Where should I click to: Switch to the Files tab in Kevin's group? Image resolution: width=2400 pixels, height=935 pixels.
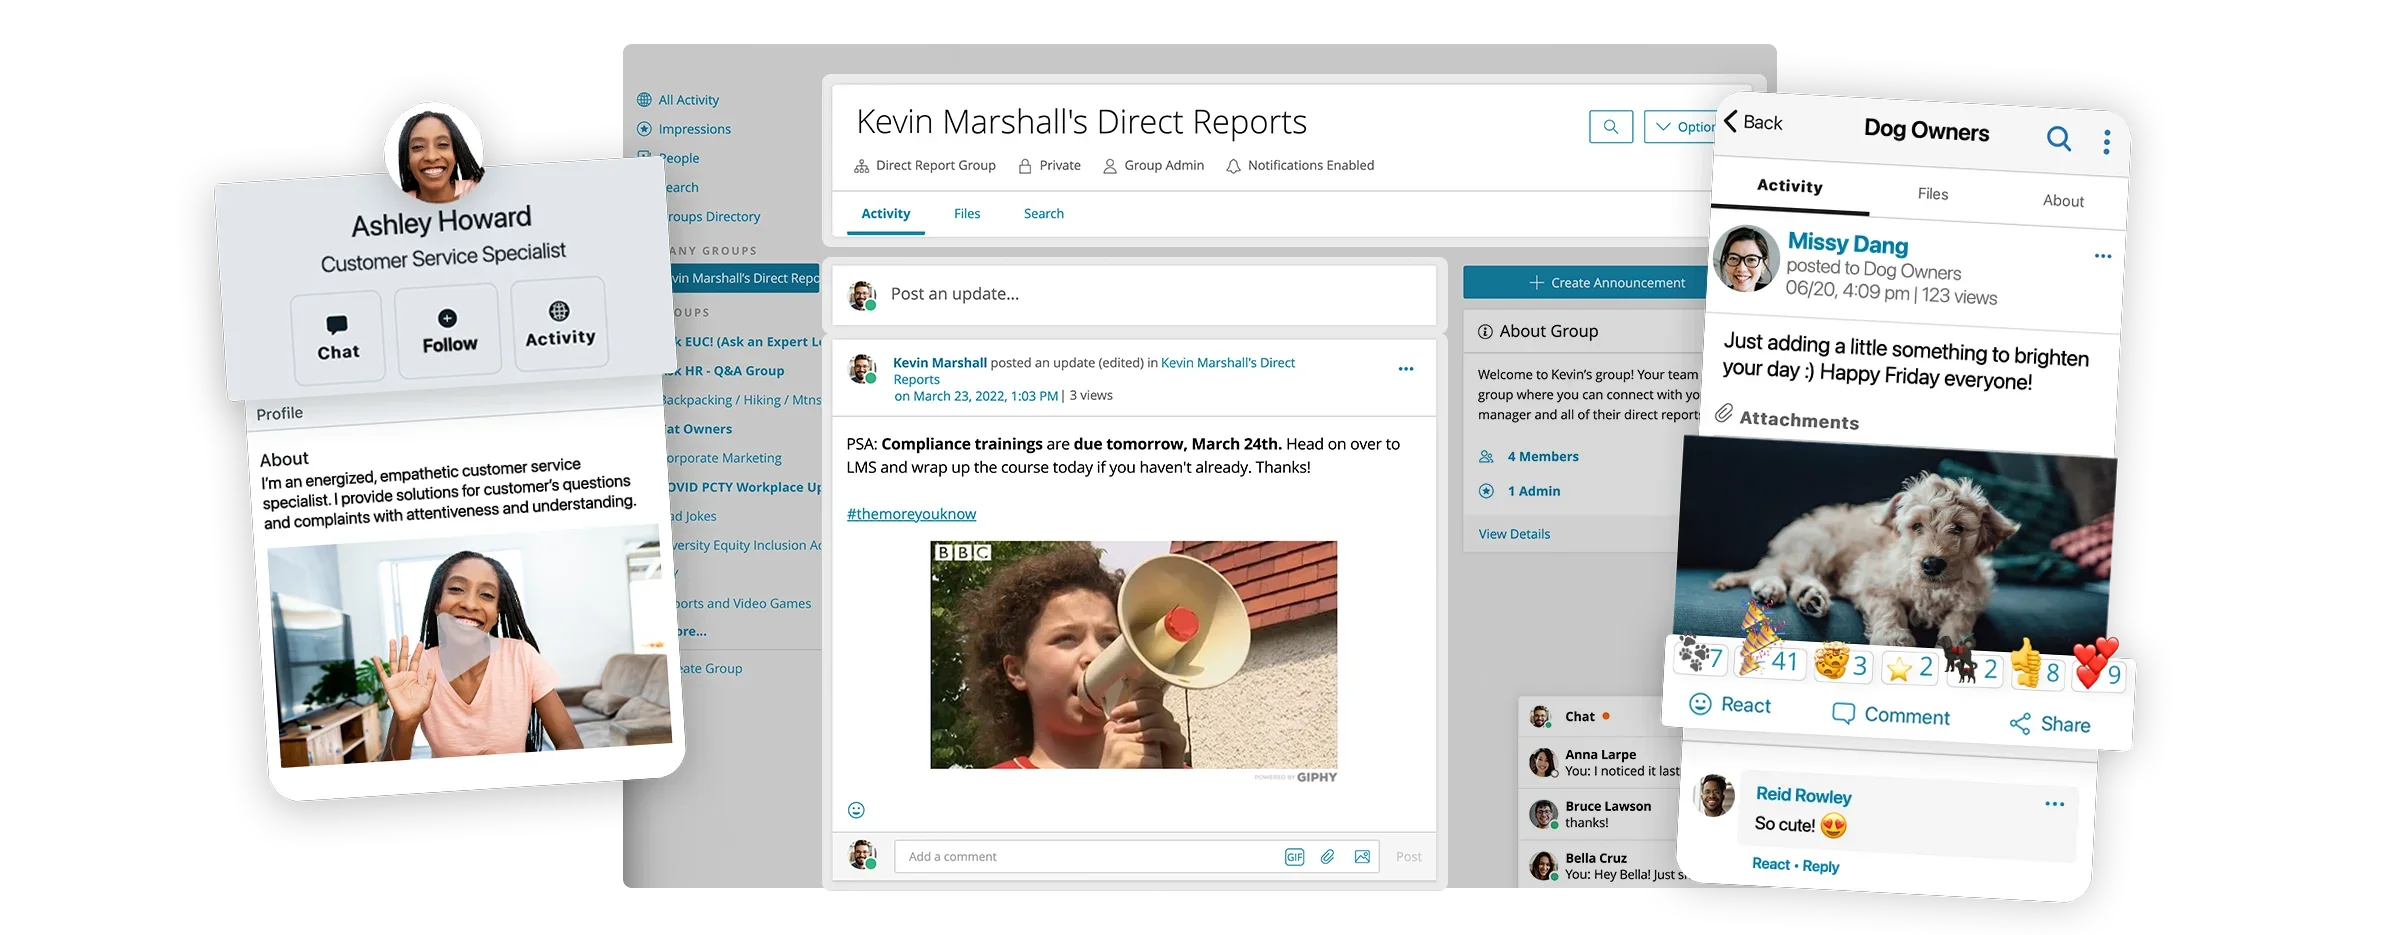(x=966, y=214)
